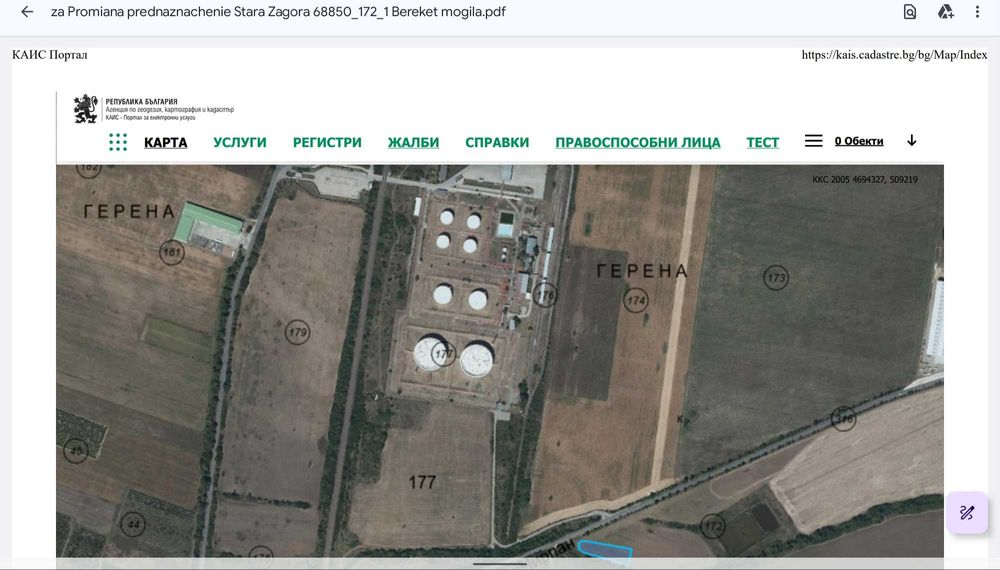The height and width of the screenshot is (570, 1000).
Task: Open find in document icon
Action: (x=909, y=11)
